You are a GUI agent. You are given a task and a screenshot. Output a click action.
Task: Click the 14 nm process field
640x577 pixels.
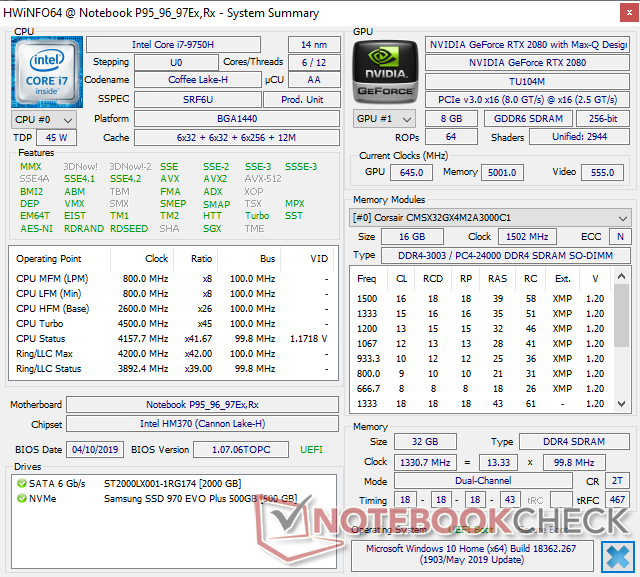pyautogui.click(x=314, y=44)
